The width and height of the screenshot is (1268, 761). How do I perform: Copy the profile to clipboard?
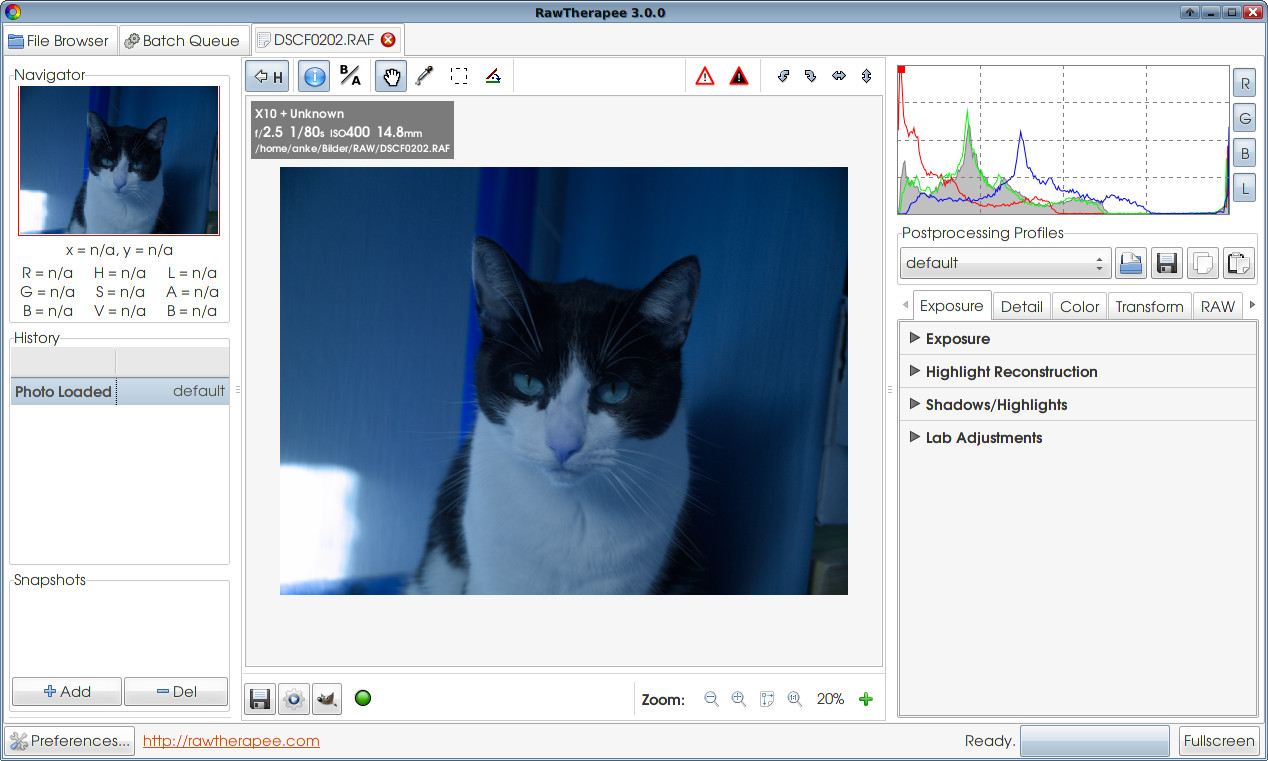[x=1203, y=263]
